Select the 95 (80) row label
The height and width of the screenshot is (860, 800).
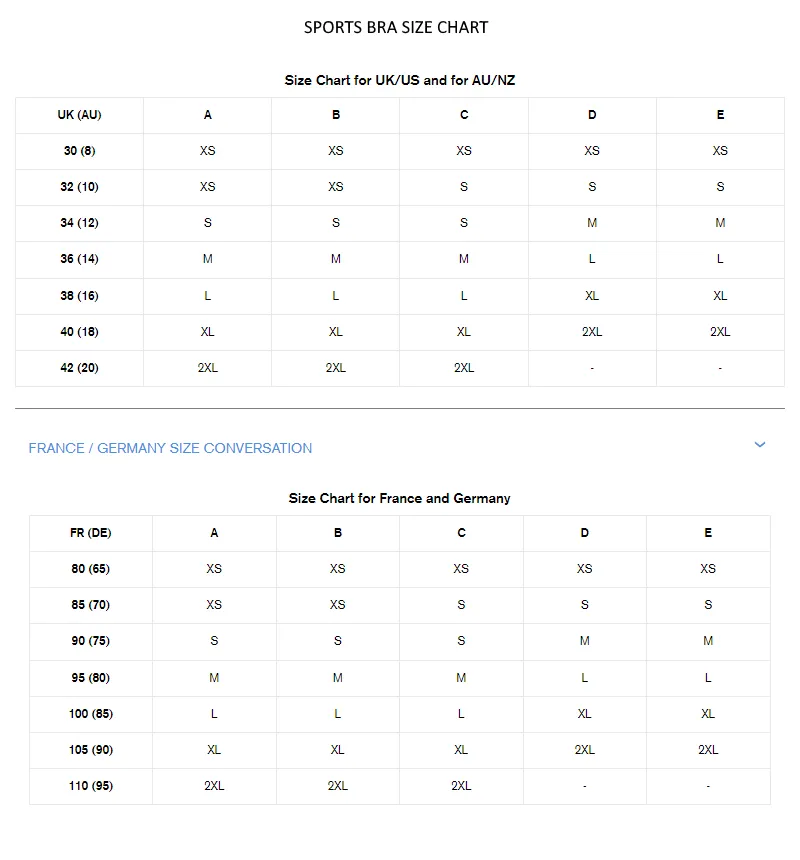pyautogui.click(x=90, y=677)
